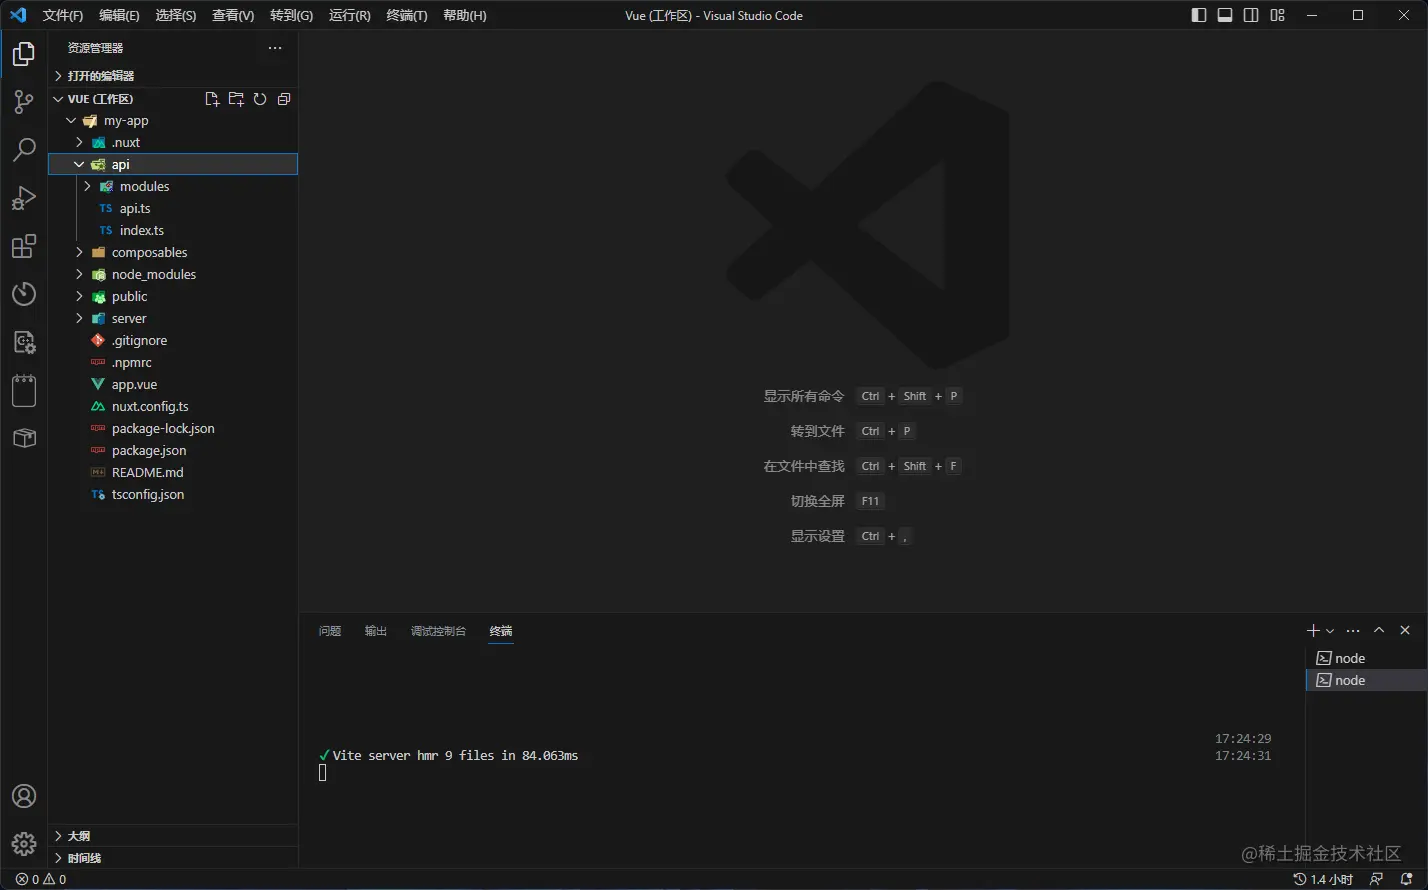Click the New Folder icon in explorer
This screenshot has height=890, width=1428.
coord(236,99)
